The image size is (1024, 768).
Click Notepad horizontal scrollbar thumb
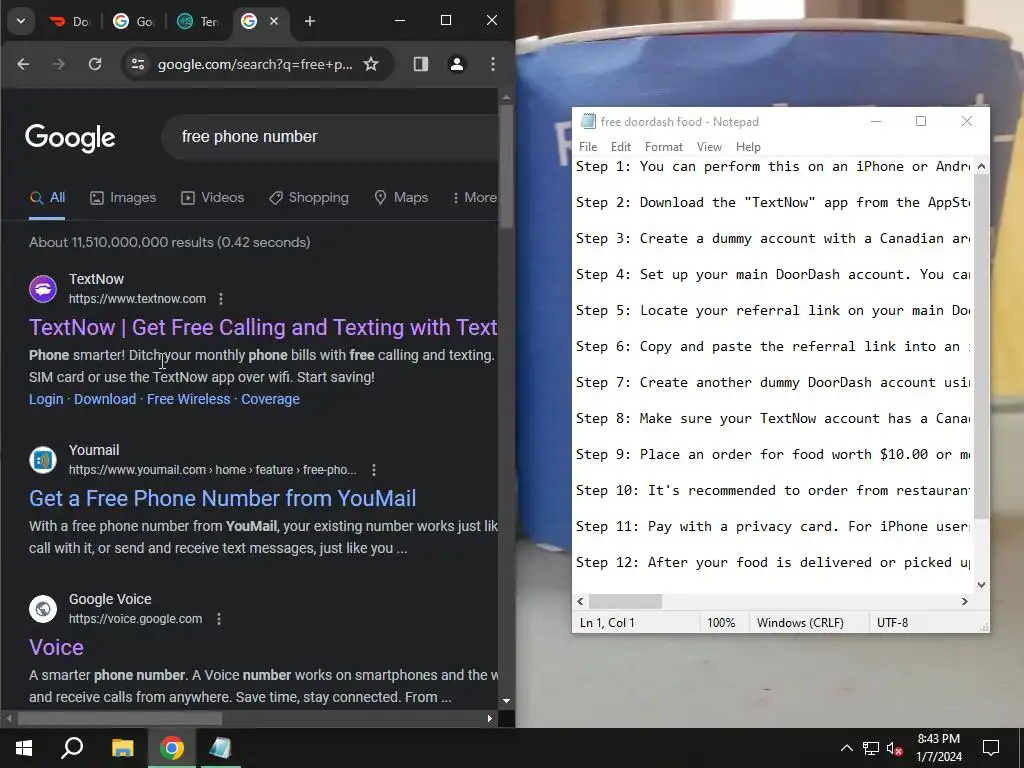(625, 601)
